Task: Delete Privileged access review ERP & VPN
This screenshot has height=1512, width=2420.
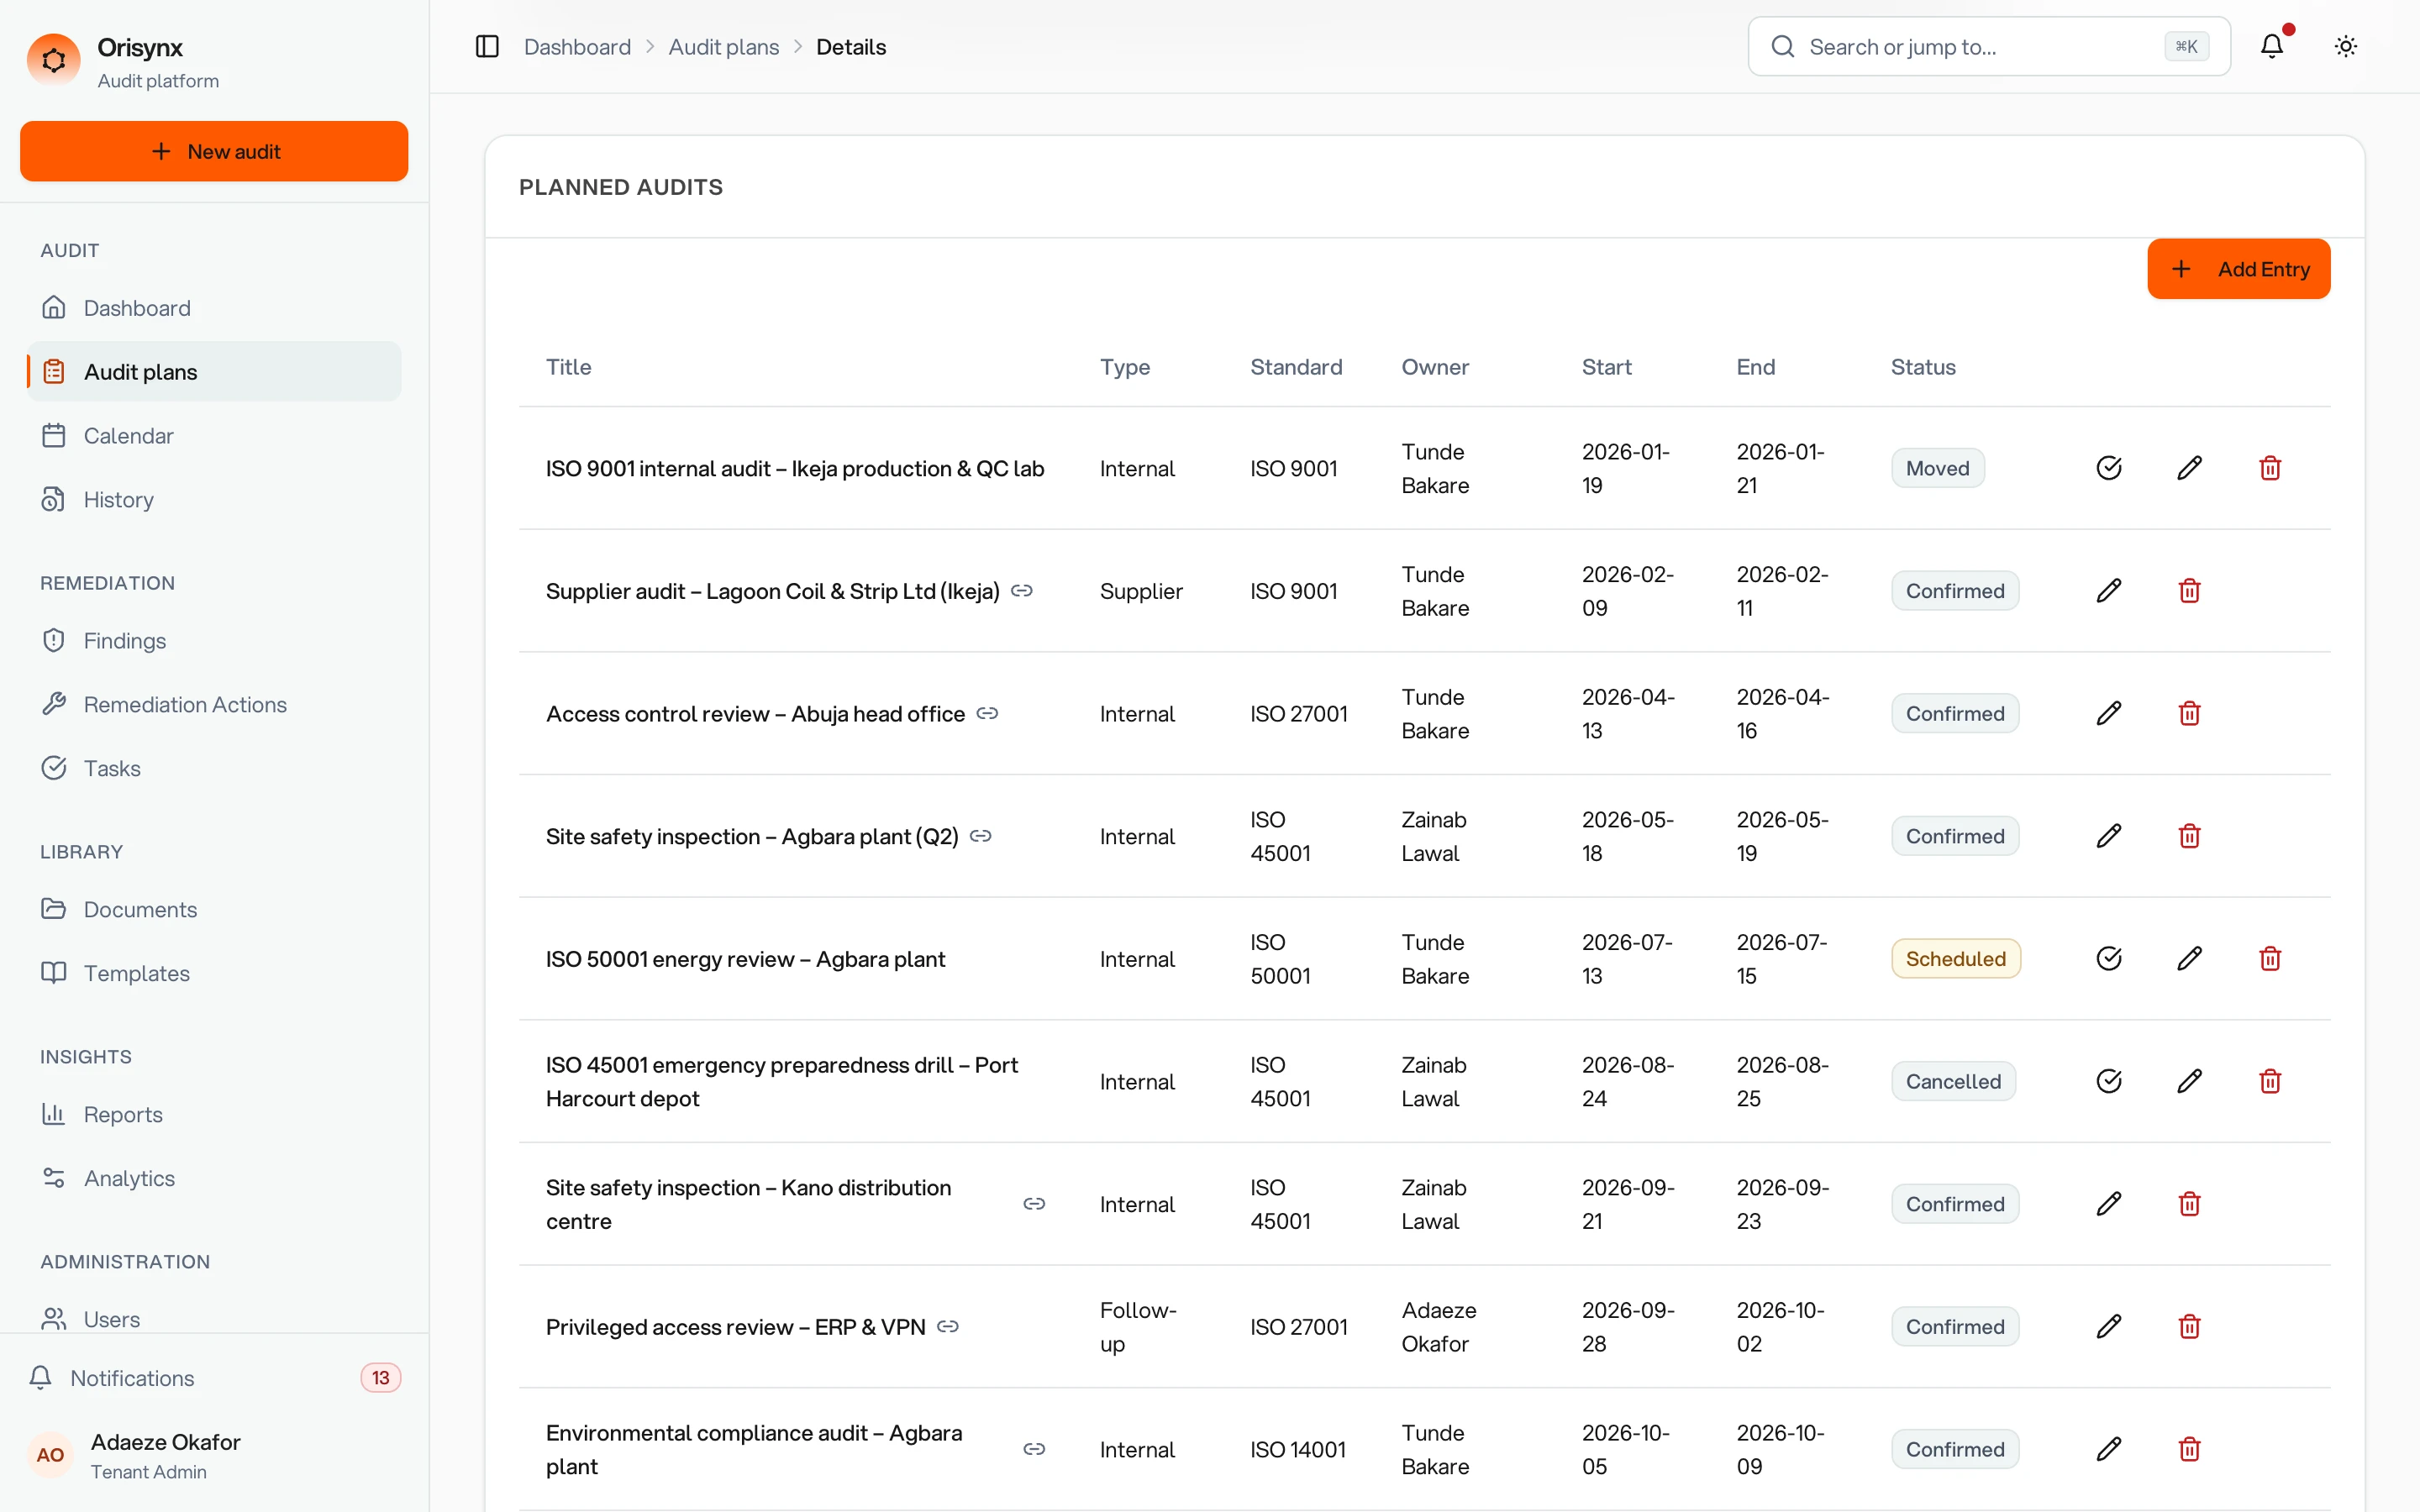Action: [x=2190, y=1327]
